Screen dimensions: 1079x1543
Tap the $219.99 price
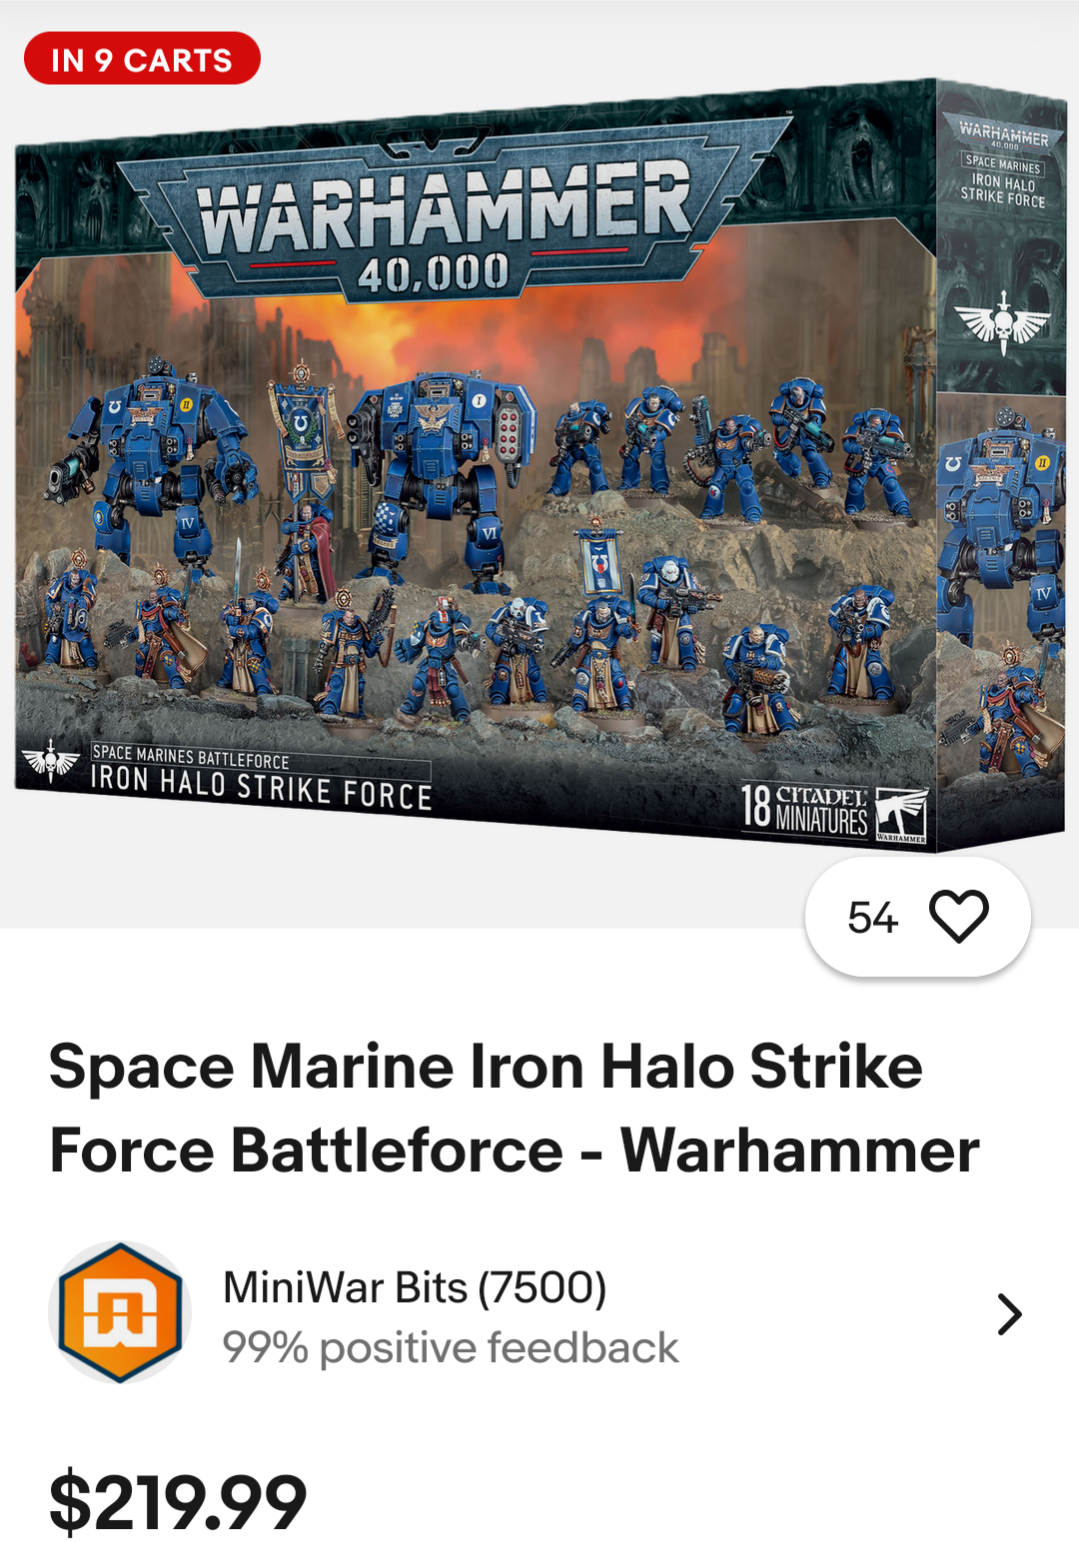pos(178,1501)
